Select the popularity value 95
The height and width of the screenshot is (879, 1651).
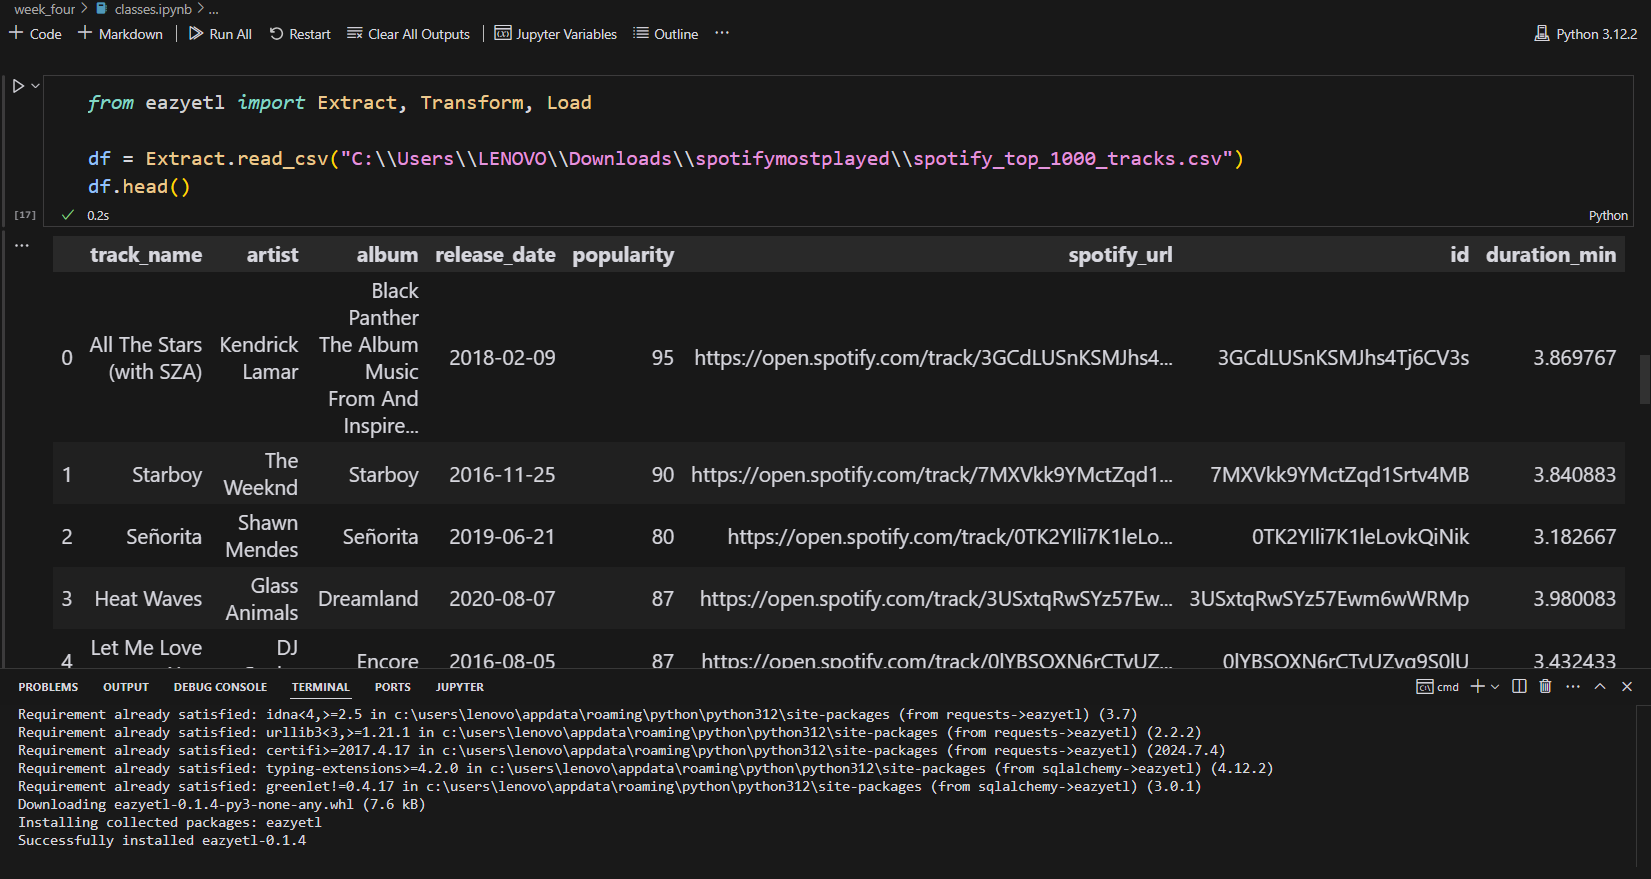[662, 358]
